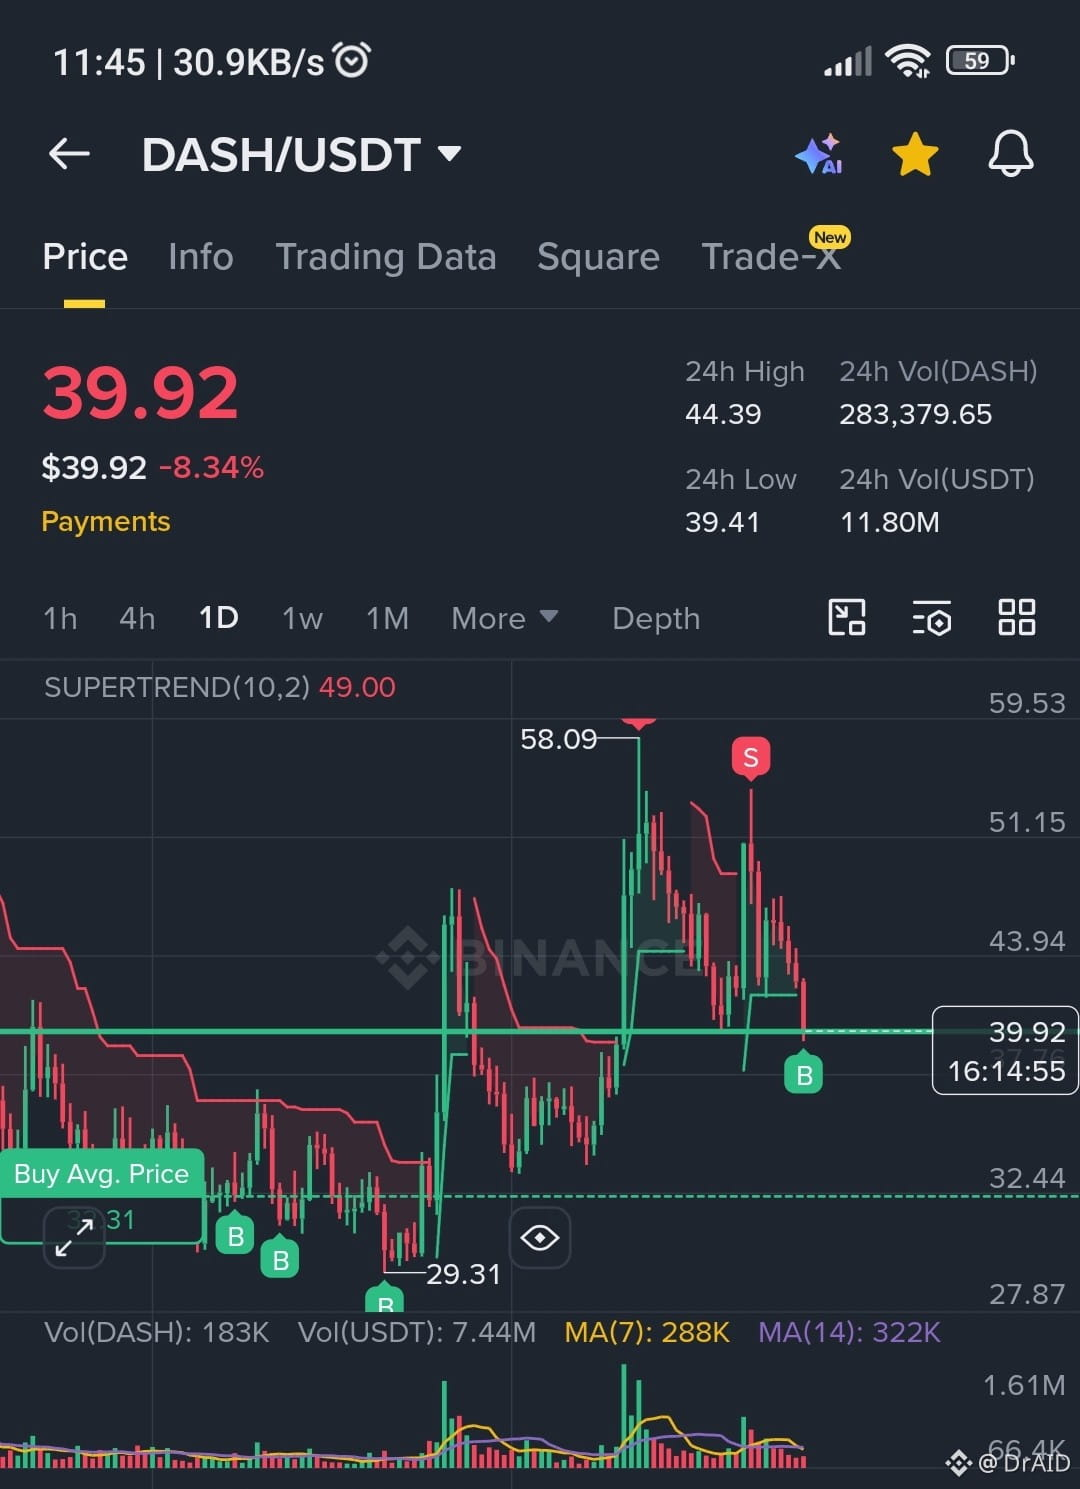1080x1489 pixels.
Task: Open chart indicator settings icon
Action: 932,618
